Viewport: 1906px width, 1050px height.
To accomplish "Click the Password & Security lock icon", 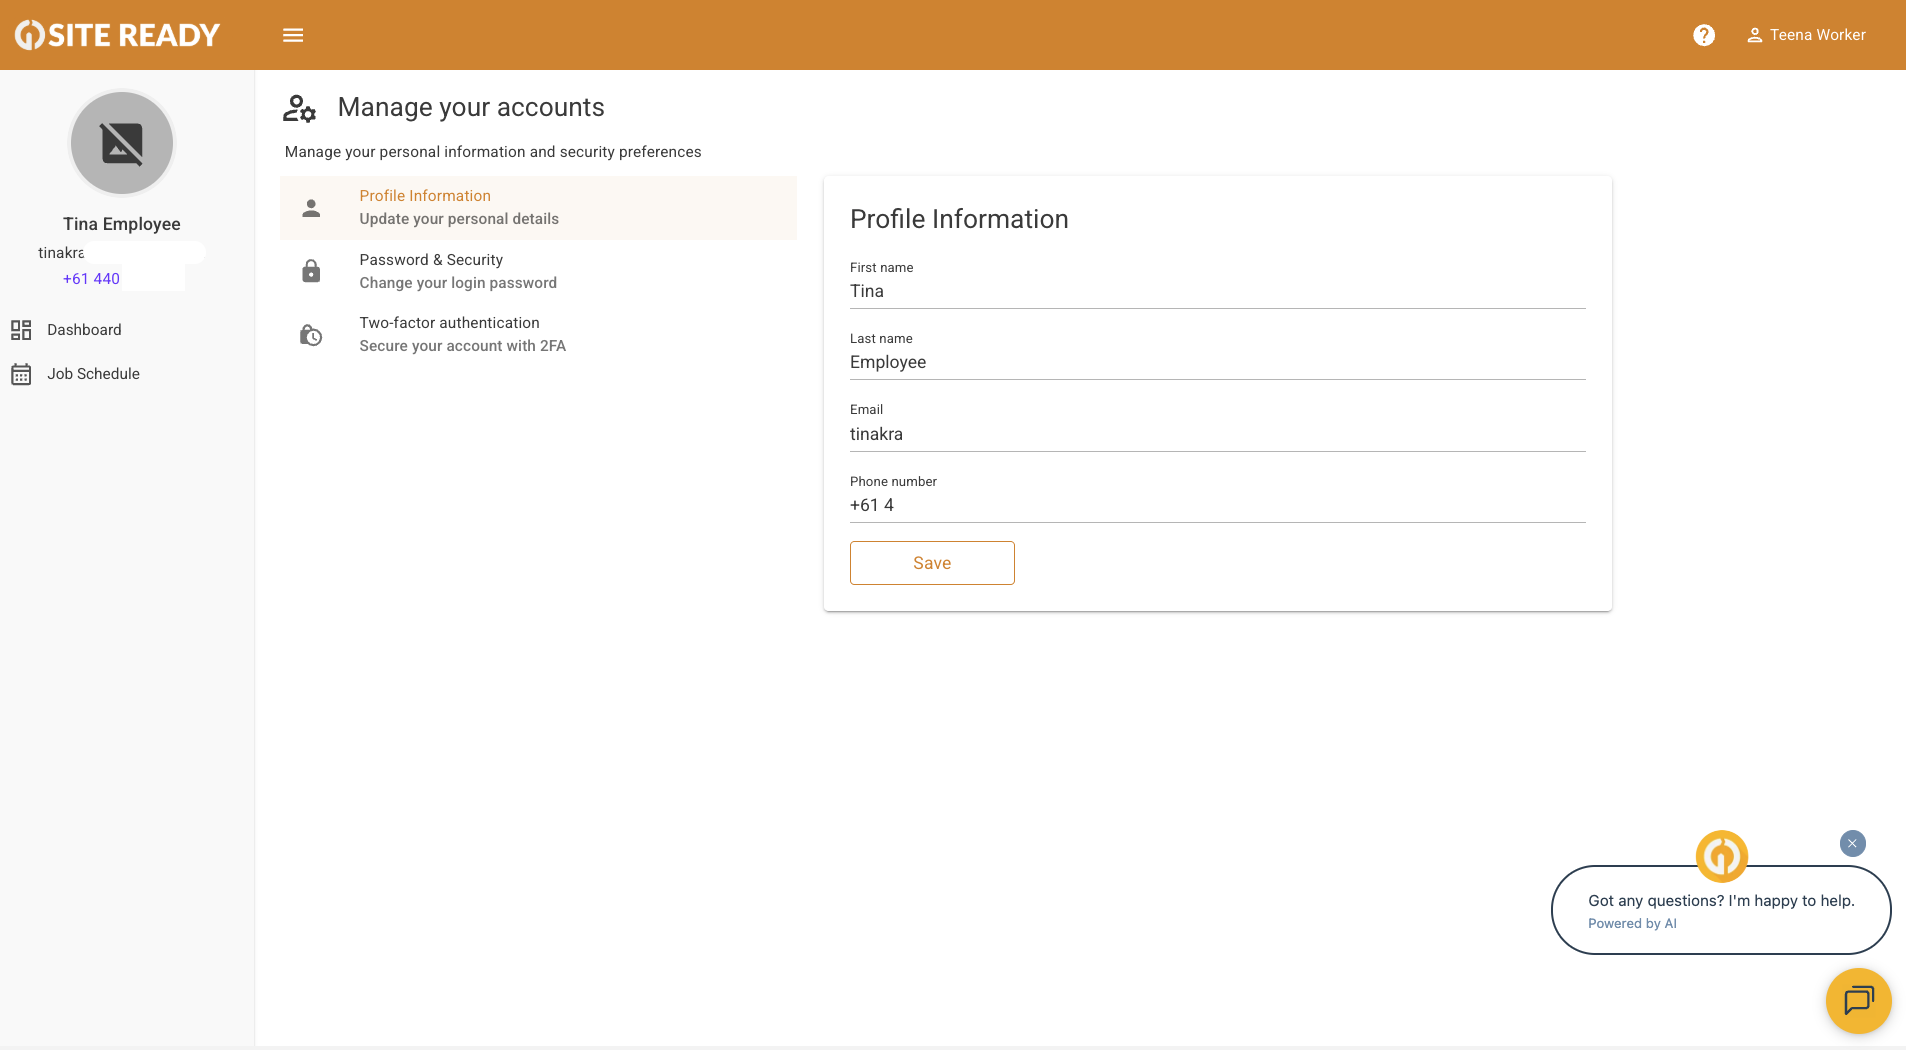I will (x=311, y=271).
